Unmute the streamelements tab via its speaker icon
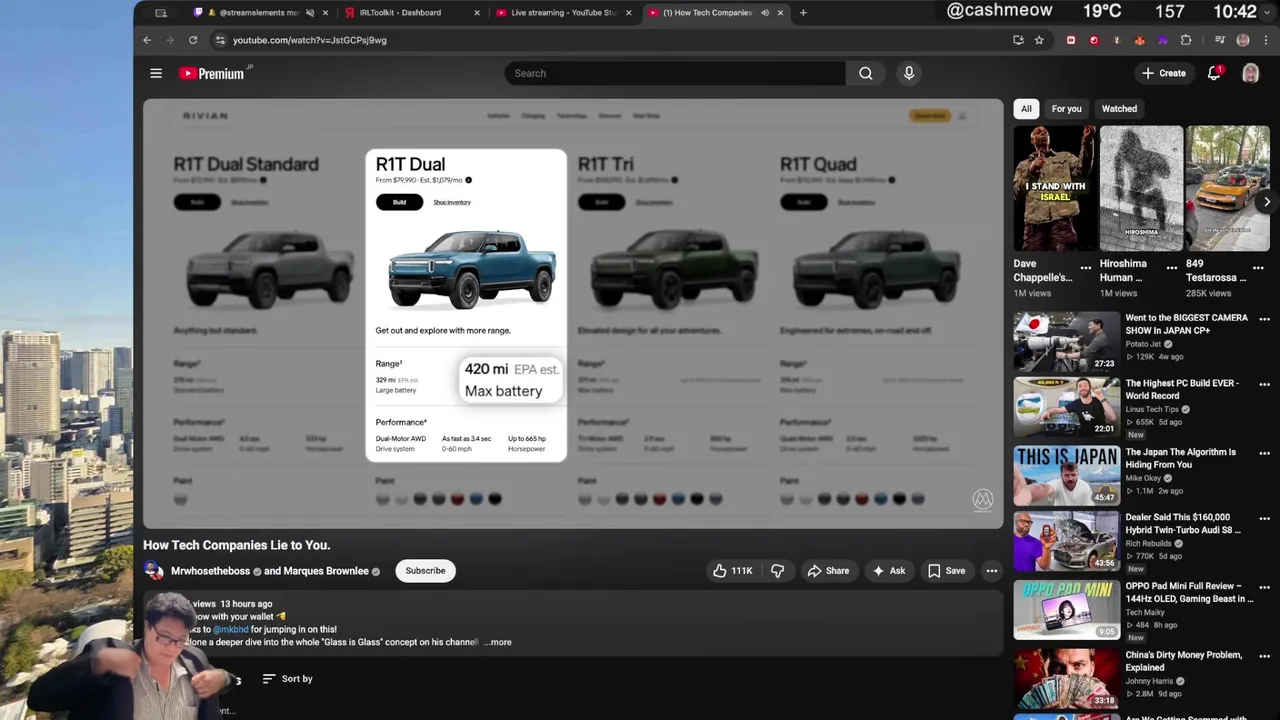Screen dimensions: 1280x720 click(310, 13)
